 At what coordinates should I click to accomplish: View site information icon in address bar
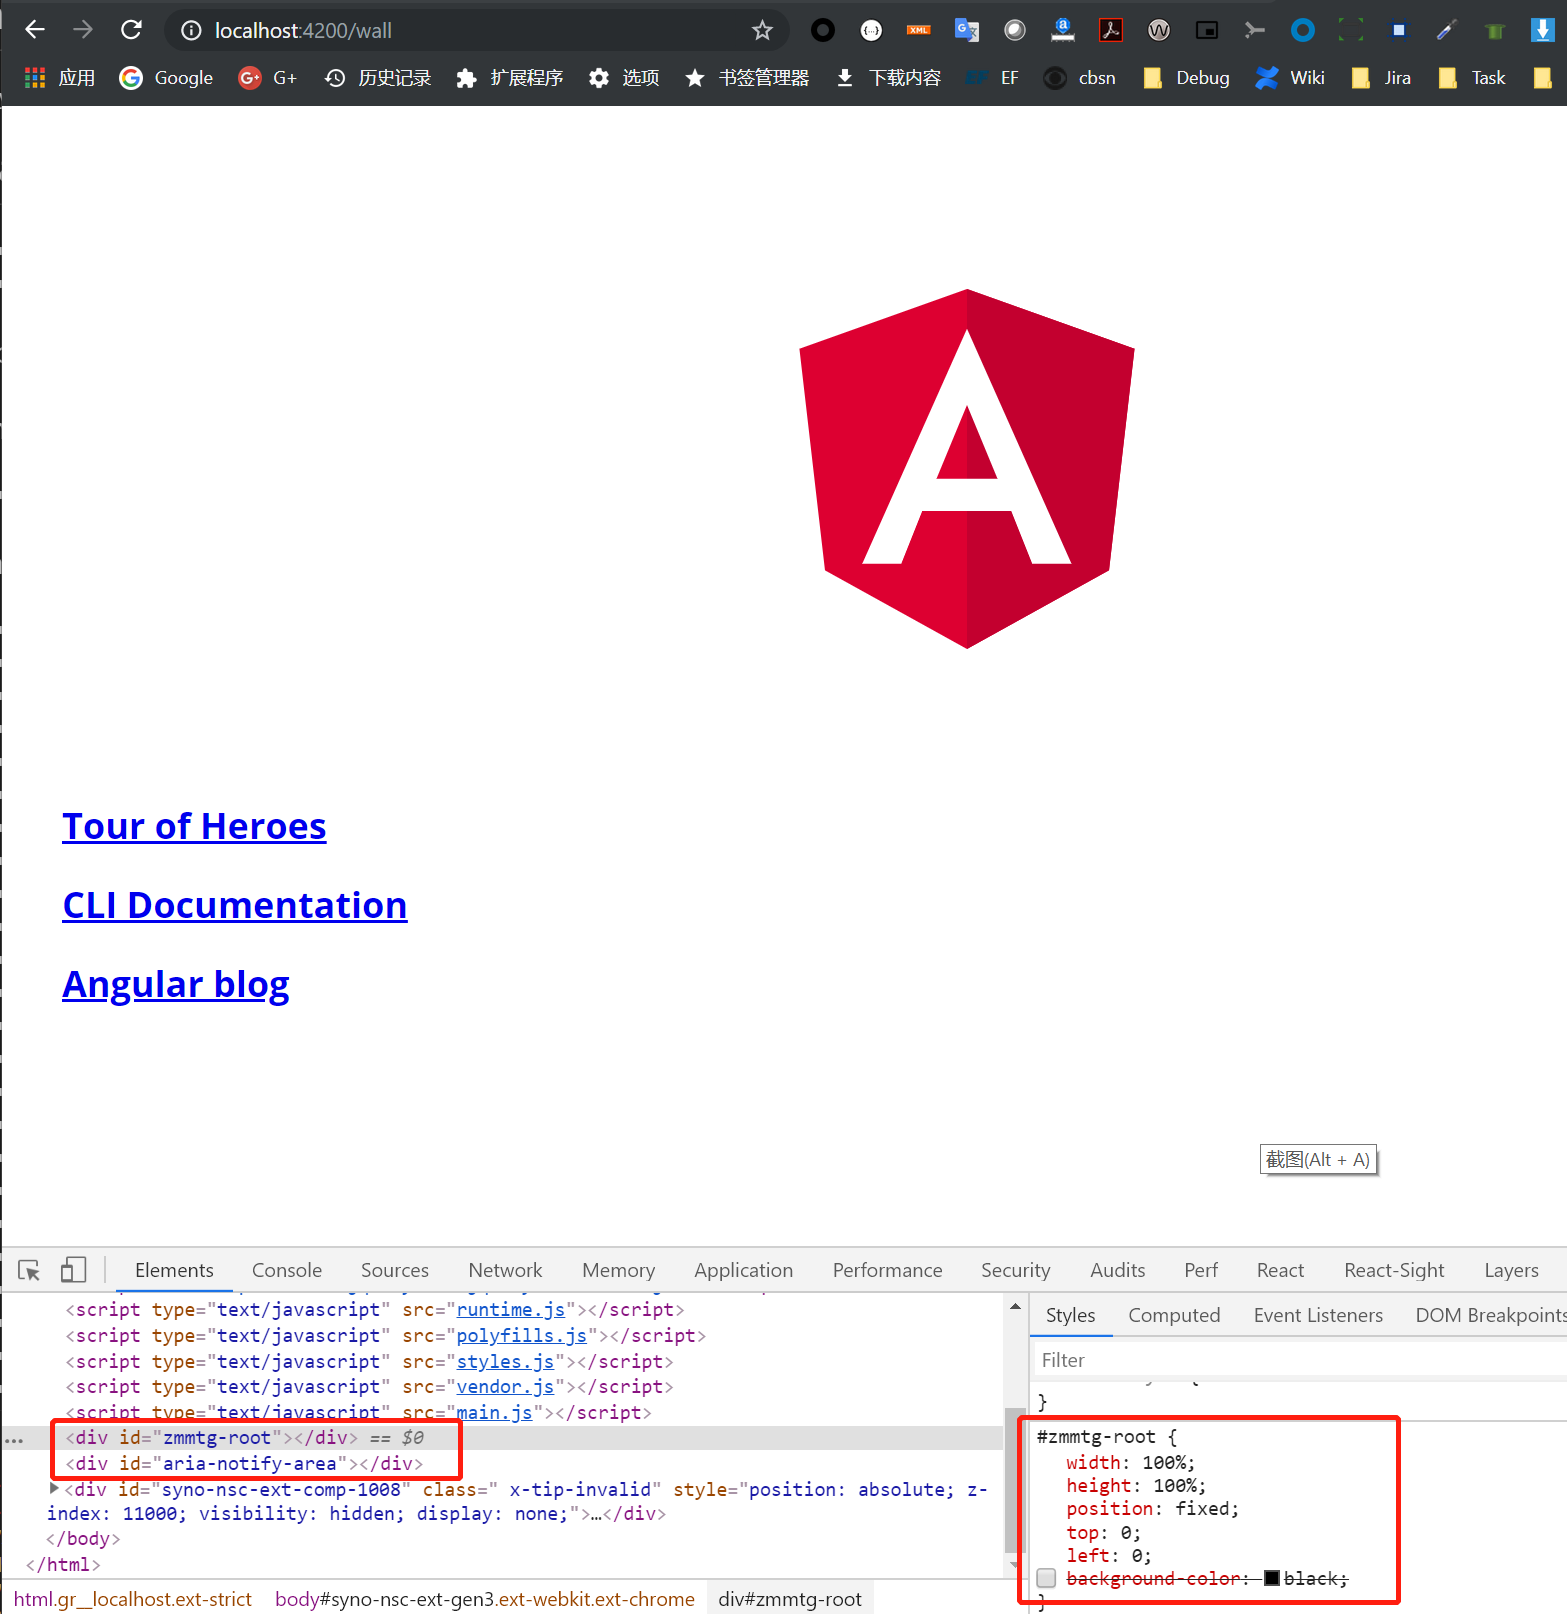[x=191, y=31]
